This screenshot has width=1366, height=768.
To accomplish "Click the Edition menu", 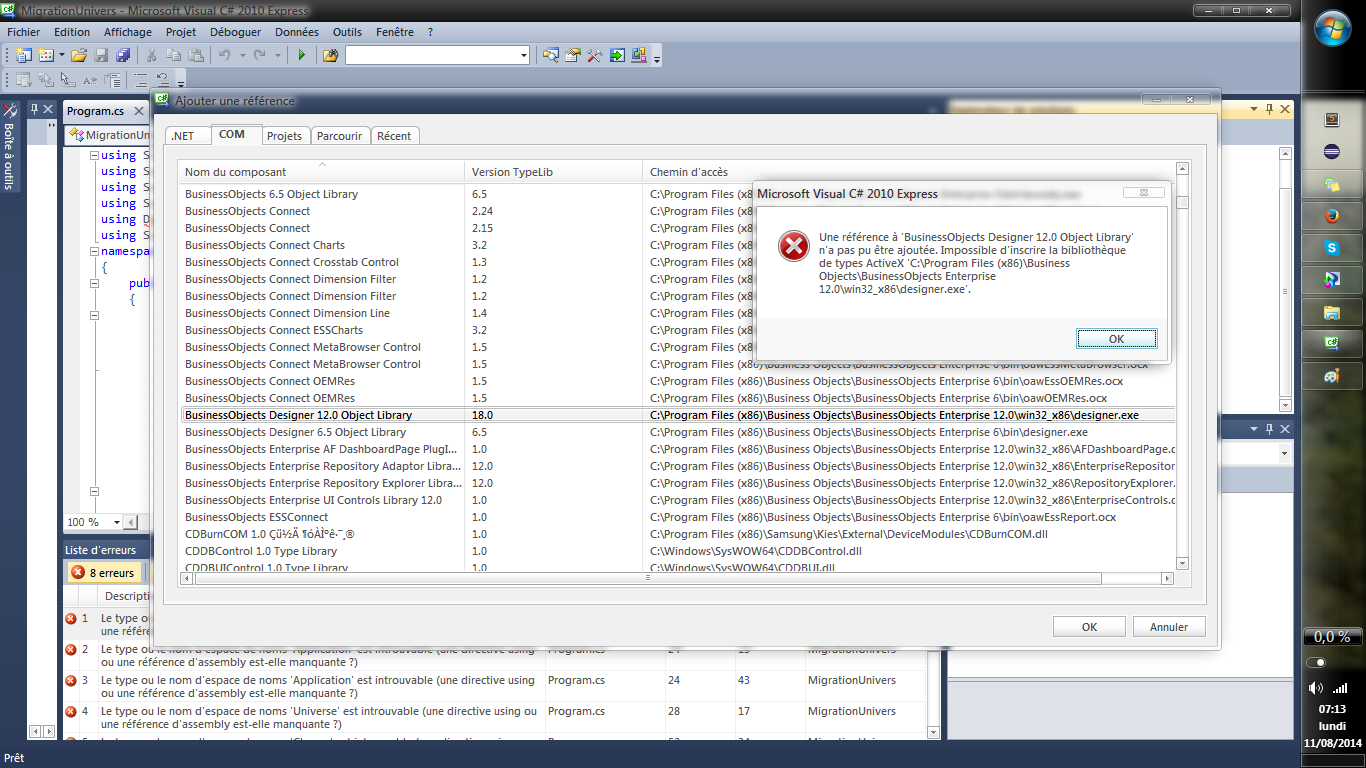I will [72, 32].
